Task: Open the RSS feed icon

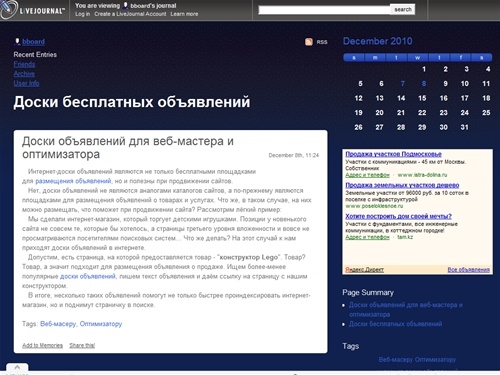Action: (x=309, y=42)
